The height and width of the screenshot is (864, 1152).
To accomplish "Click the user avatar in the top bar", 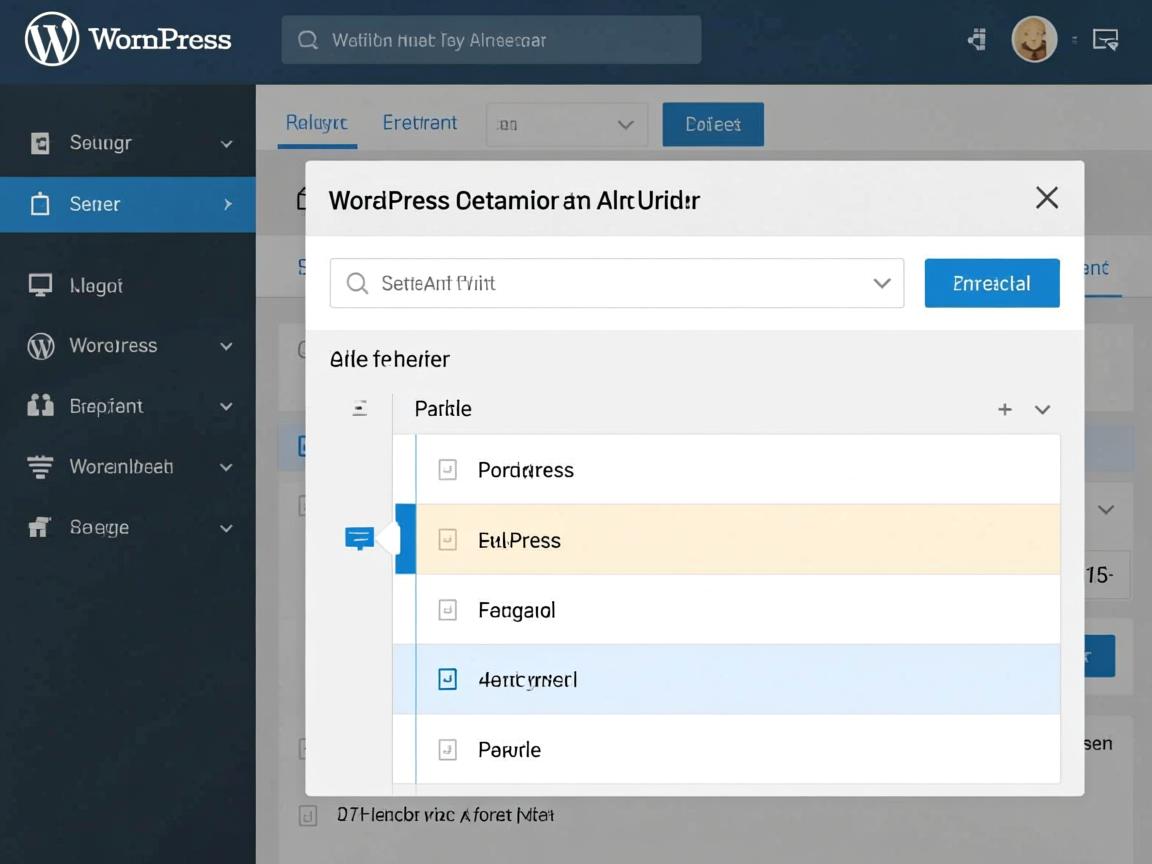I will (1035, 39).
